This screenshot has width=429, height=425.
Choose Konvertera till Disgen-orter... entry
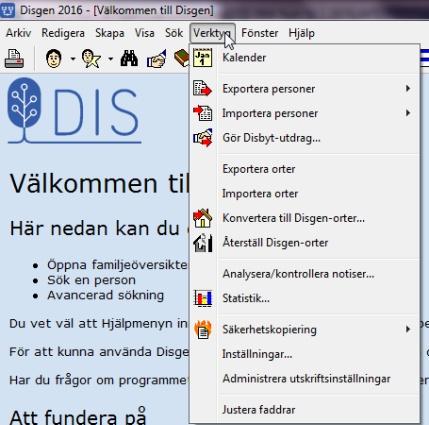point(304,218)
